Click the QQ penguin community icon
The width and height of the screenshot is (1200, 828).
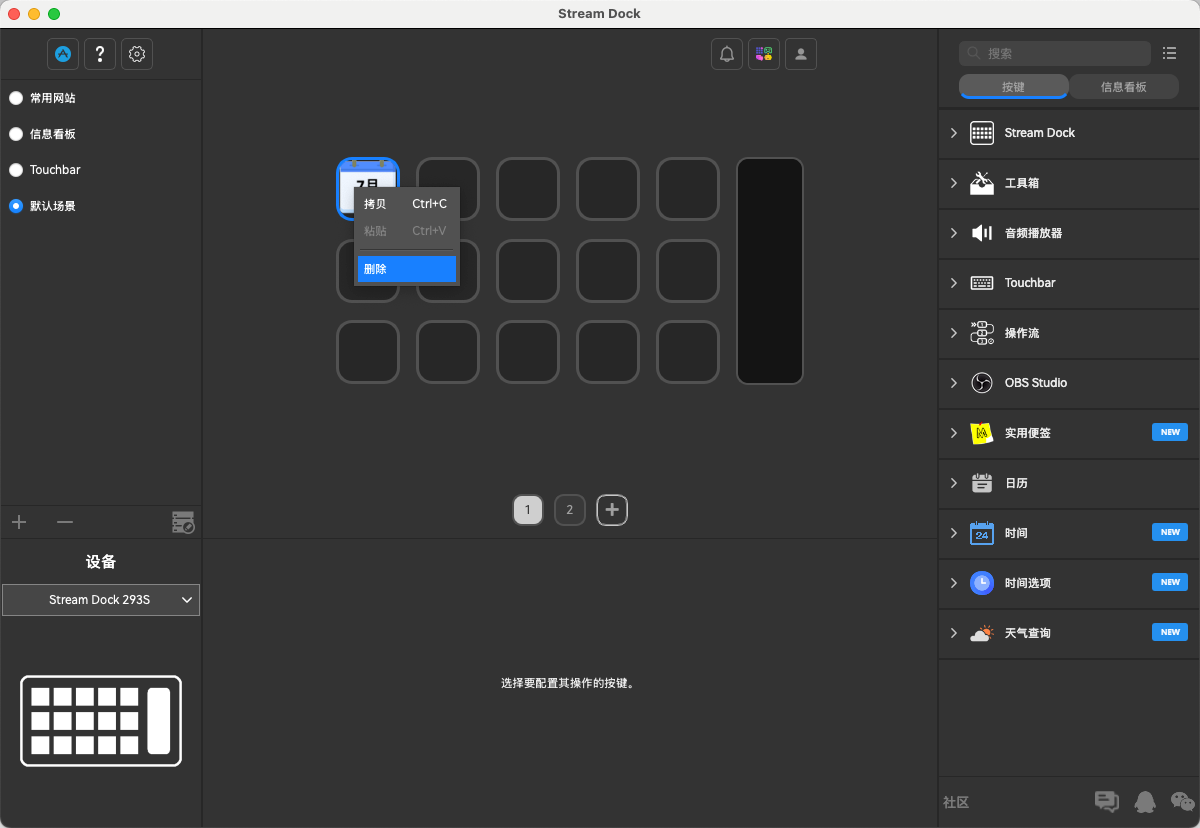pyautogui.click(x=1145, y=801)
